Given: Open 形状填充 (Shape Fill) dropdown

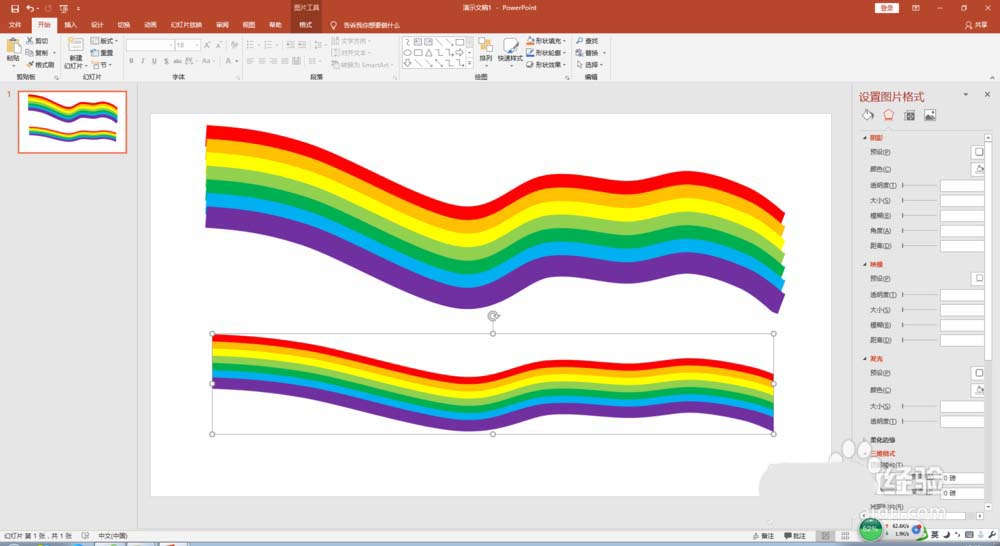Looking at the screenshot, I should pos(550,41).
